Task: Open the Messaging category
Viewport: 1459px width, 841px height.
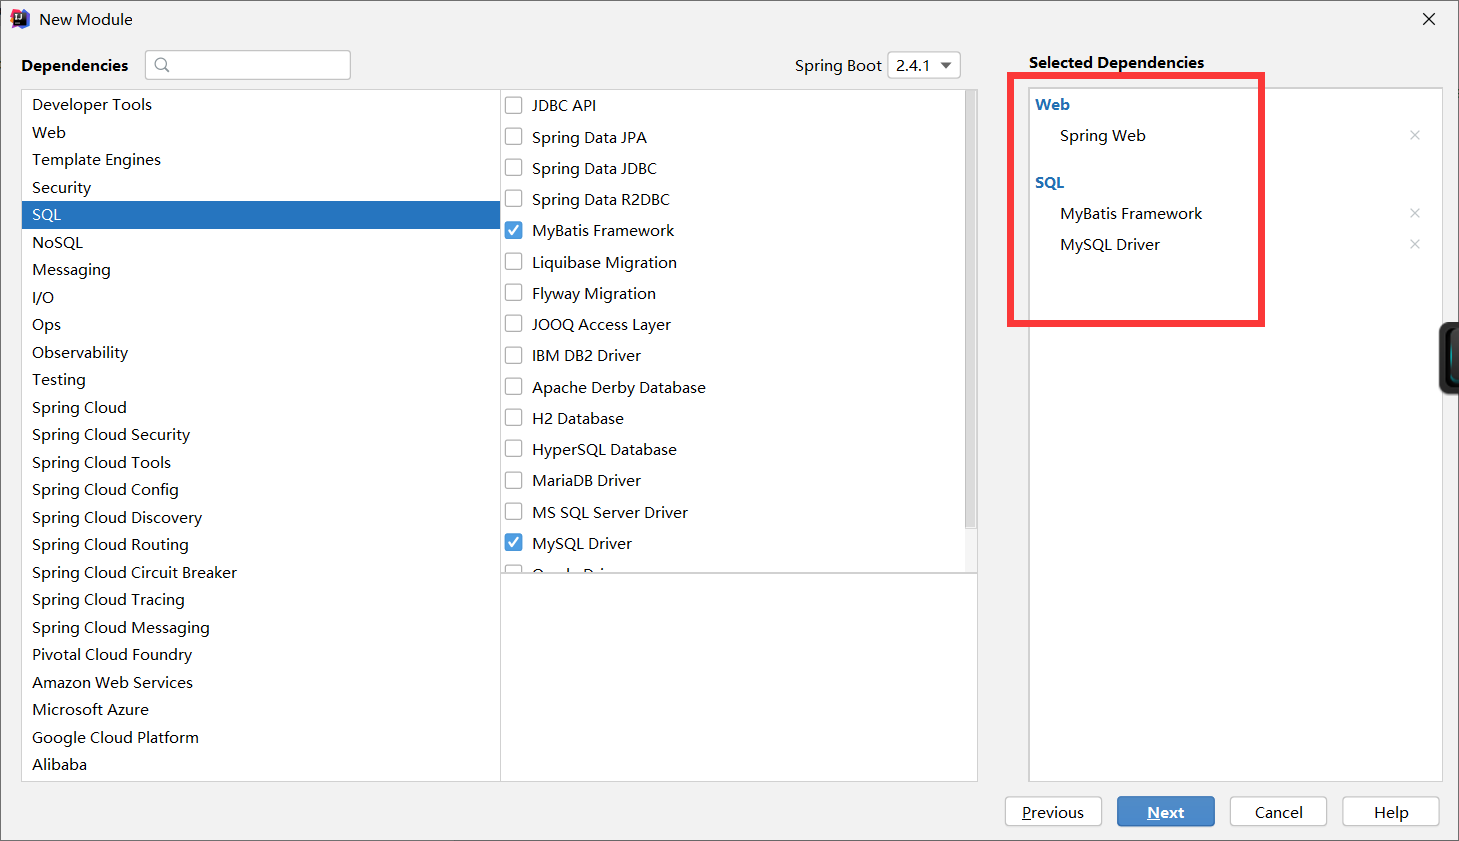Action: (260, 269)
